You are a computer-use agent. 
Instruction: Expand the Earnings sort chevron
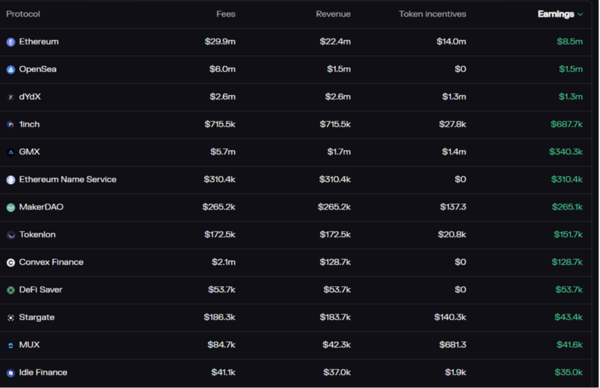coord(580,15)
